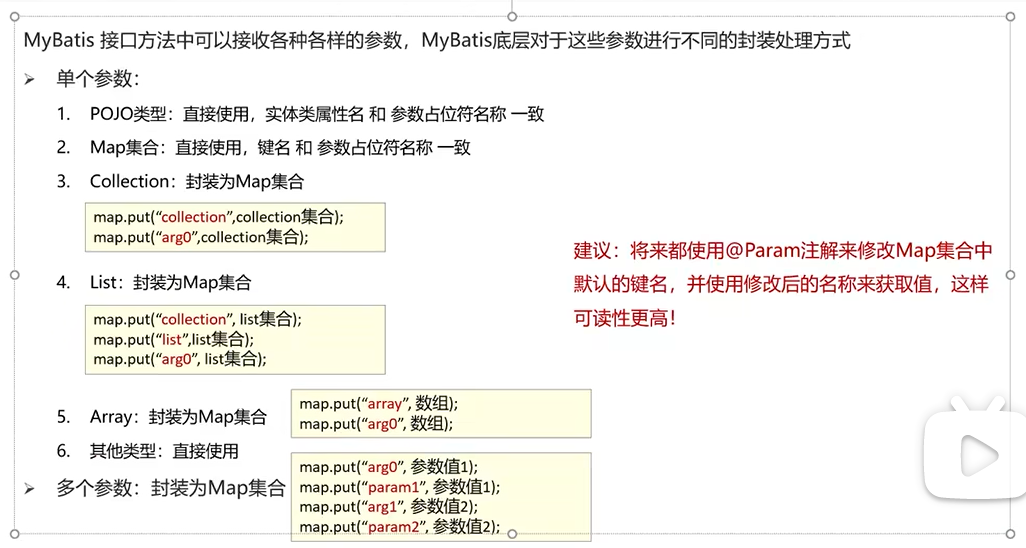Screen dimensions: 1026x548
Task: Click the right-middle selection handle of the text box
Action: coord(1010,275)
